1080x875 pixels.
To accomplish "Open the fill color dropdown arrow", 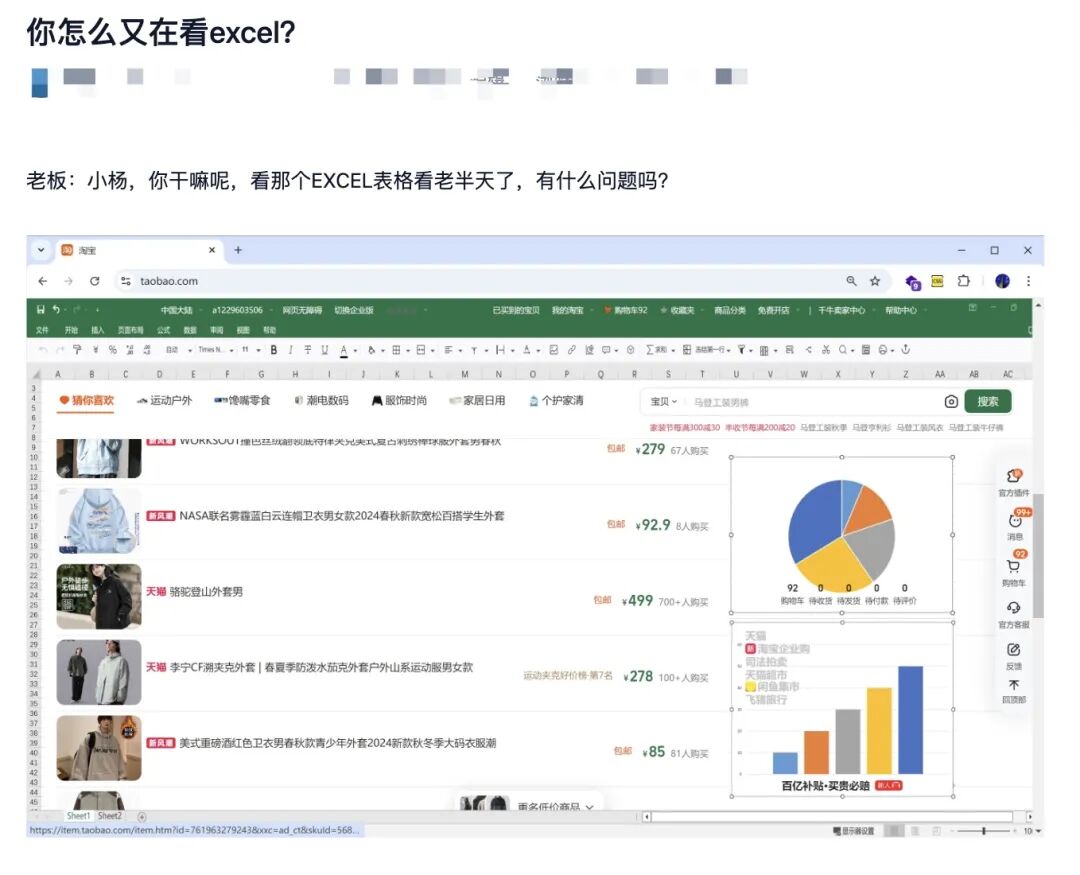I will pyautogui.click(x=382, y=350).
